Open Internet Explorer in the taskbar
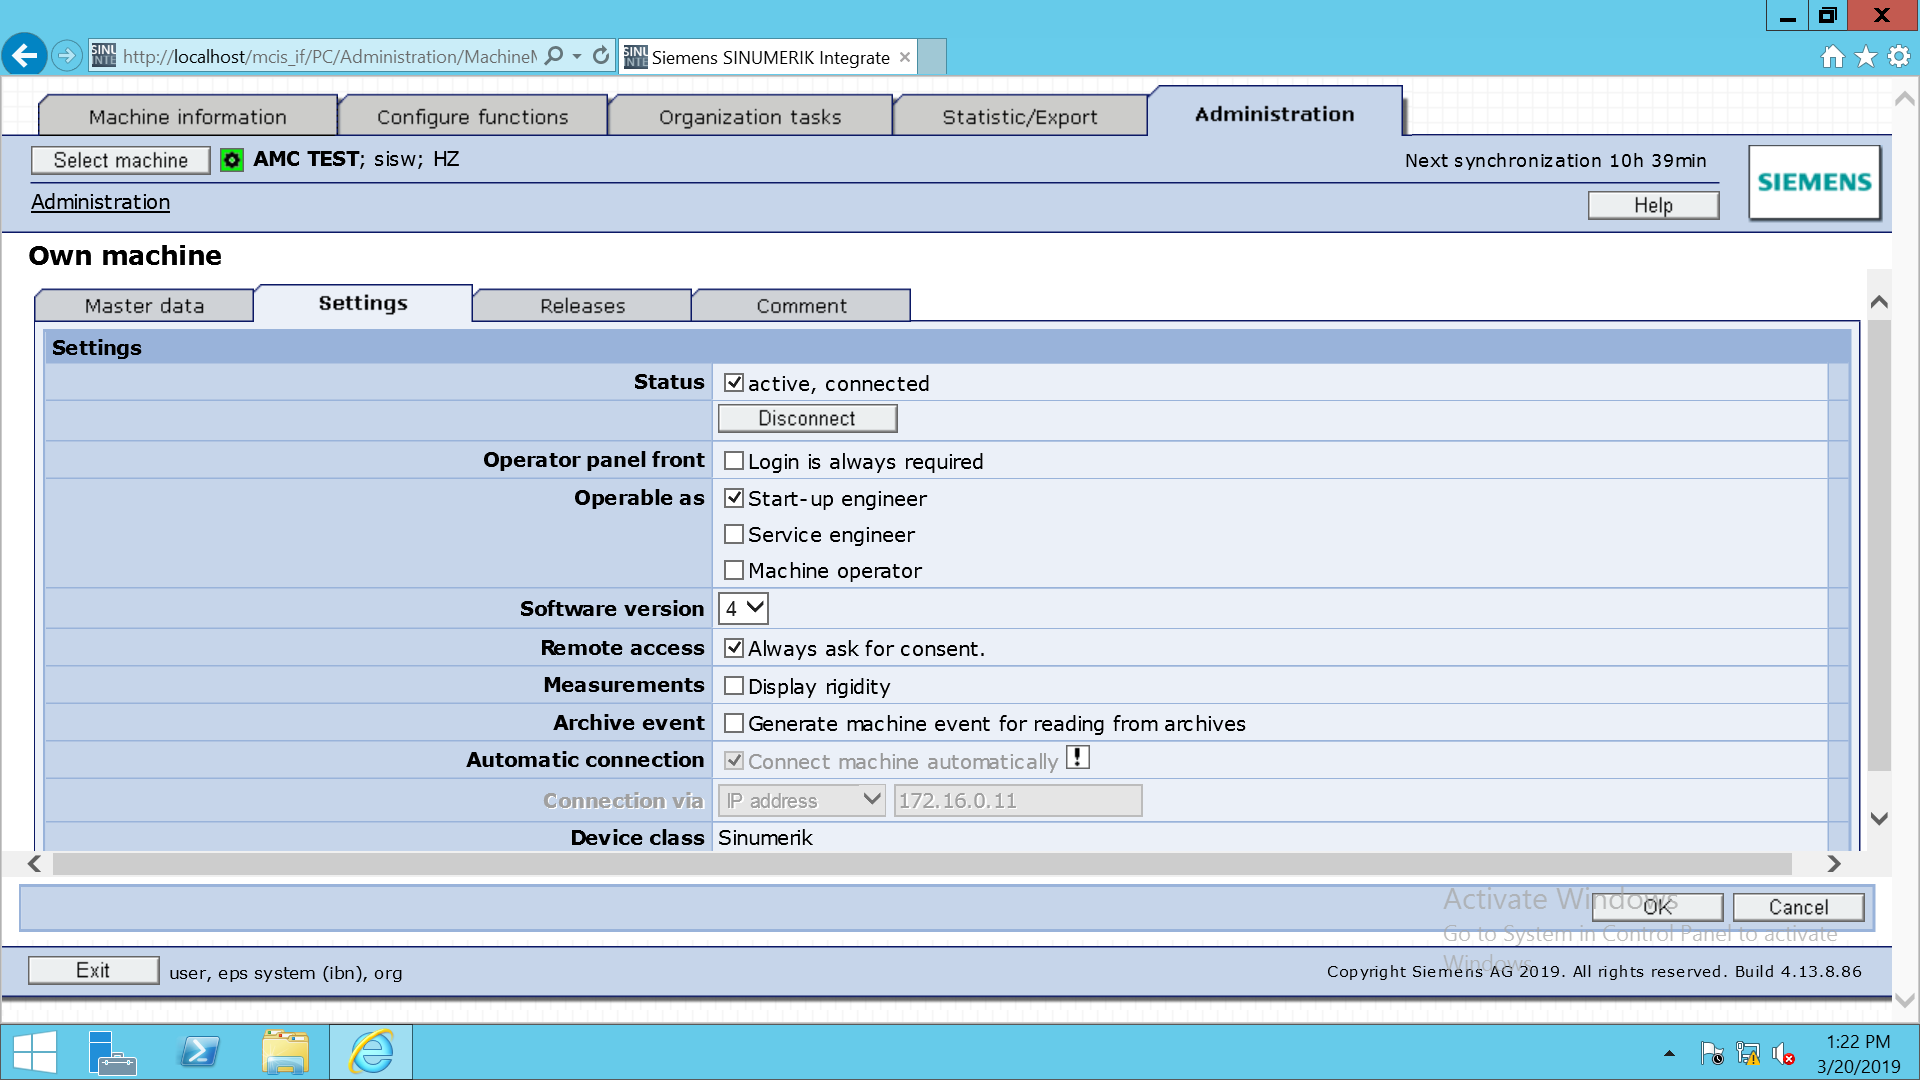 click(371, 1052)
